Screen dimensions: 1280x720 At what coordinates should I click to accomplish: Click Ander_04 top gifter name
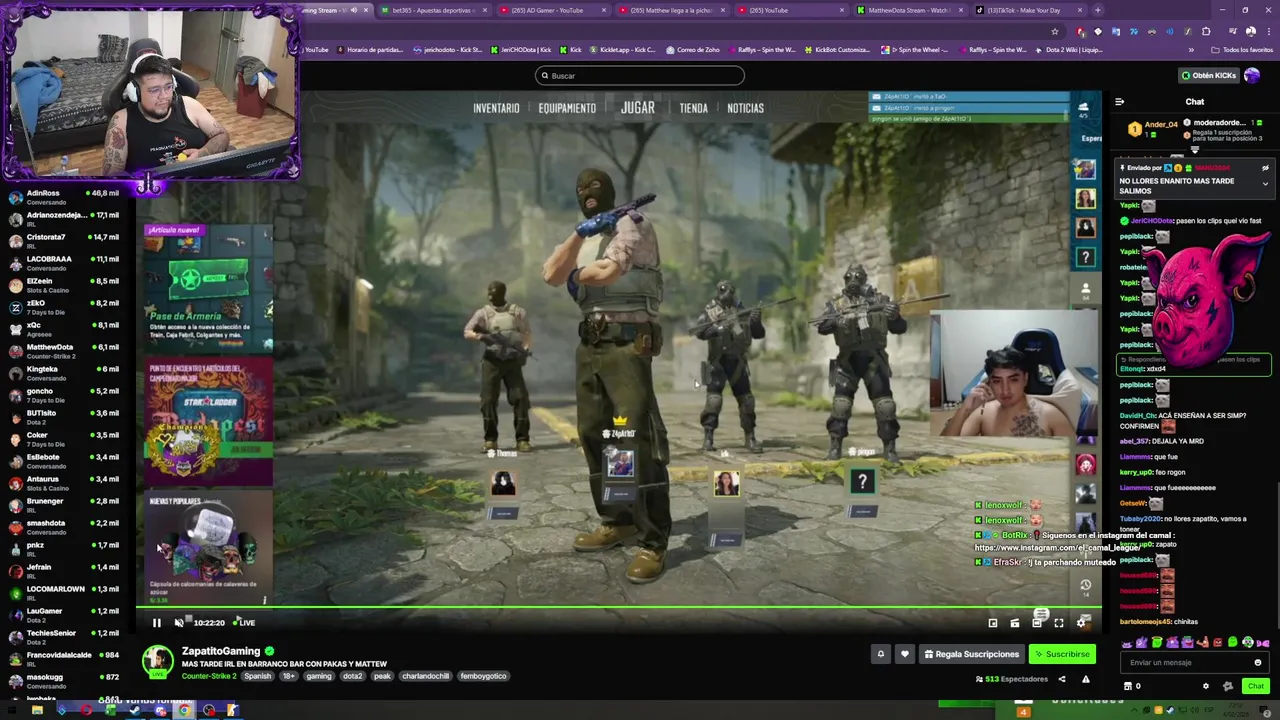1161,125
